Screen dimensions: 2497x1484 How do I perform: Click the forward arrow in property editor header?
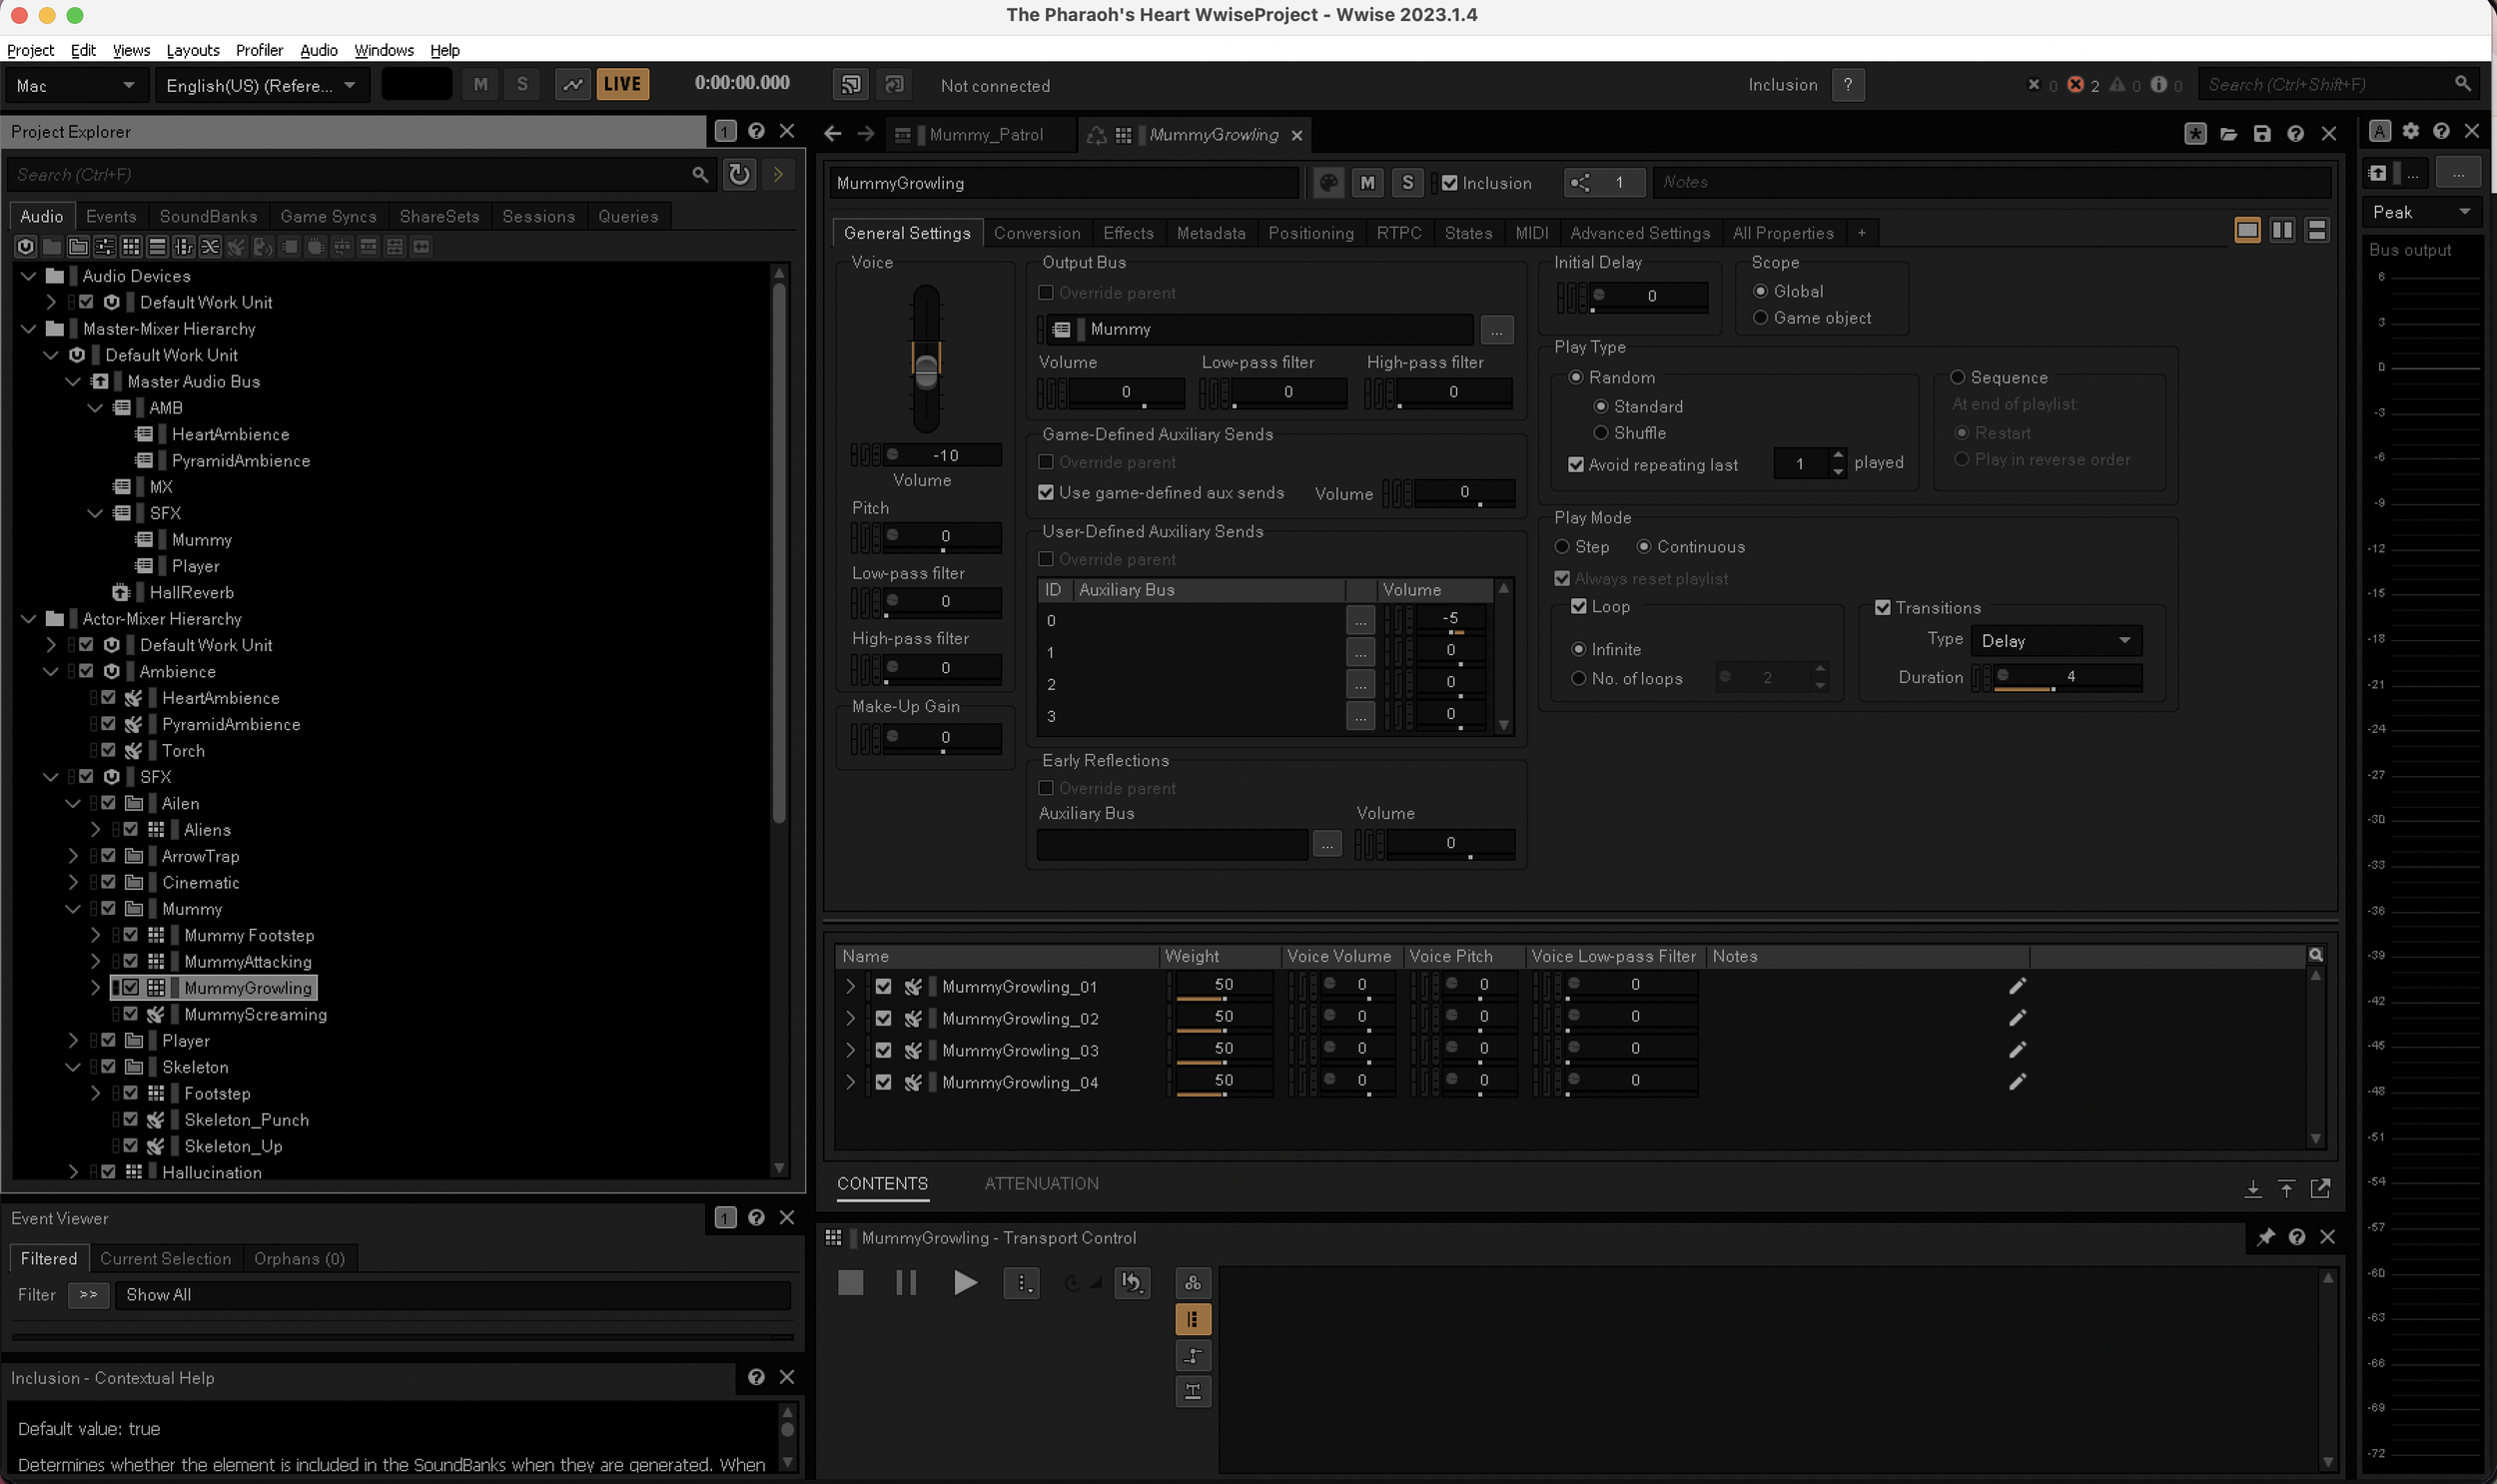click(866, 134)
